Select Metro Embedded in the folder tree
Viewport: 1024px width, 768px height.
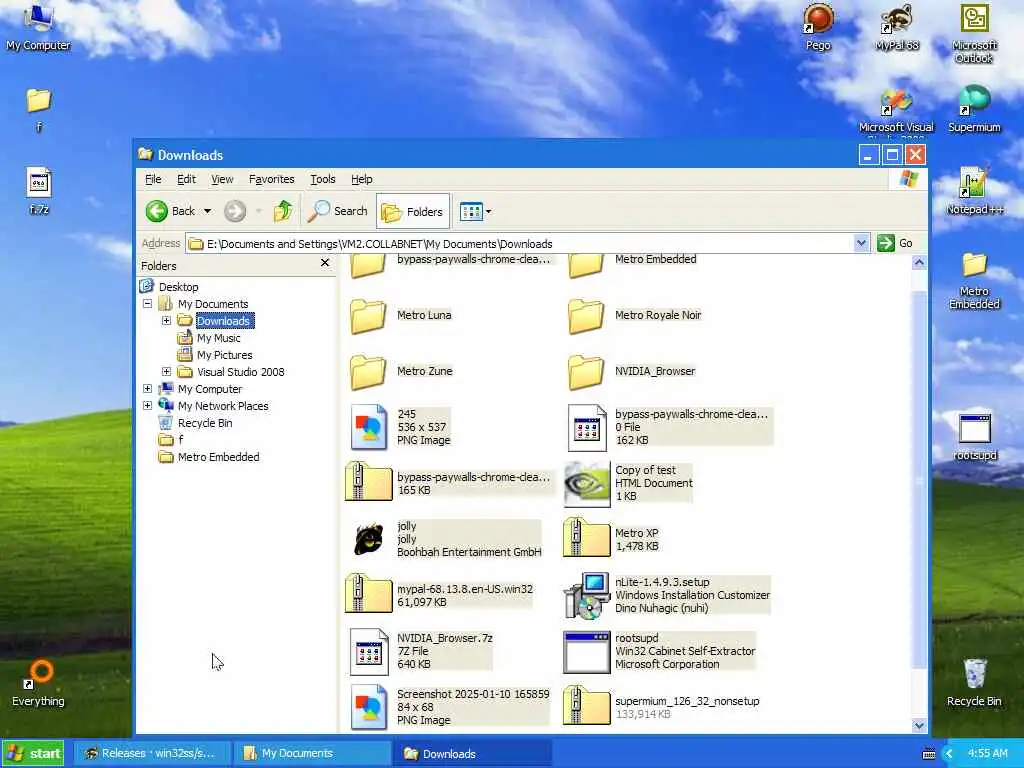[x=218, y=456]
